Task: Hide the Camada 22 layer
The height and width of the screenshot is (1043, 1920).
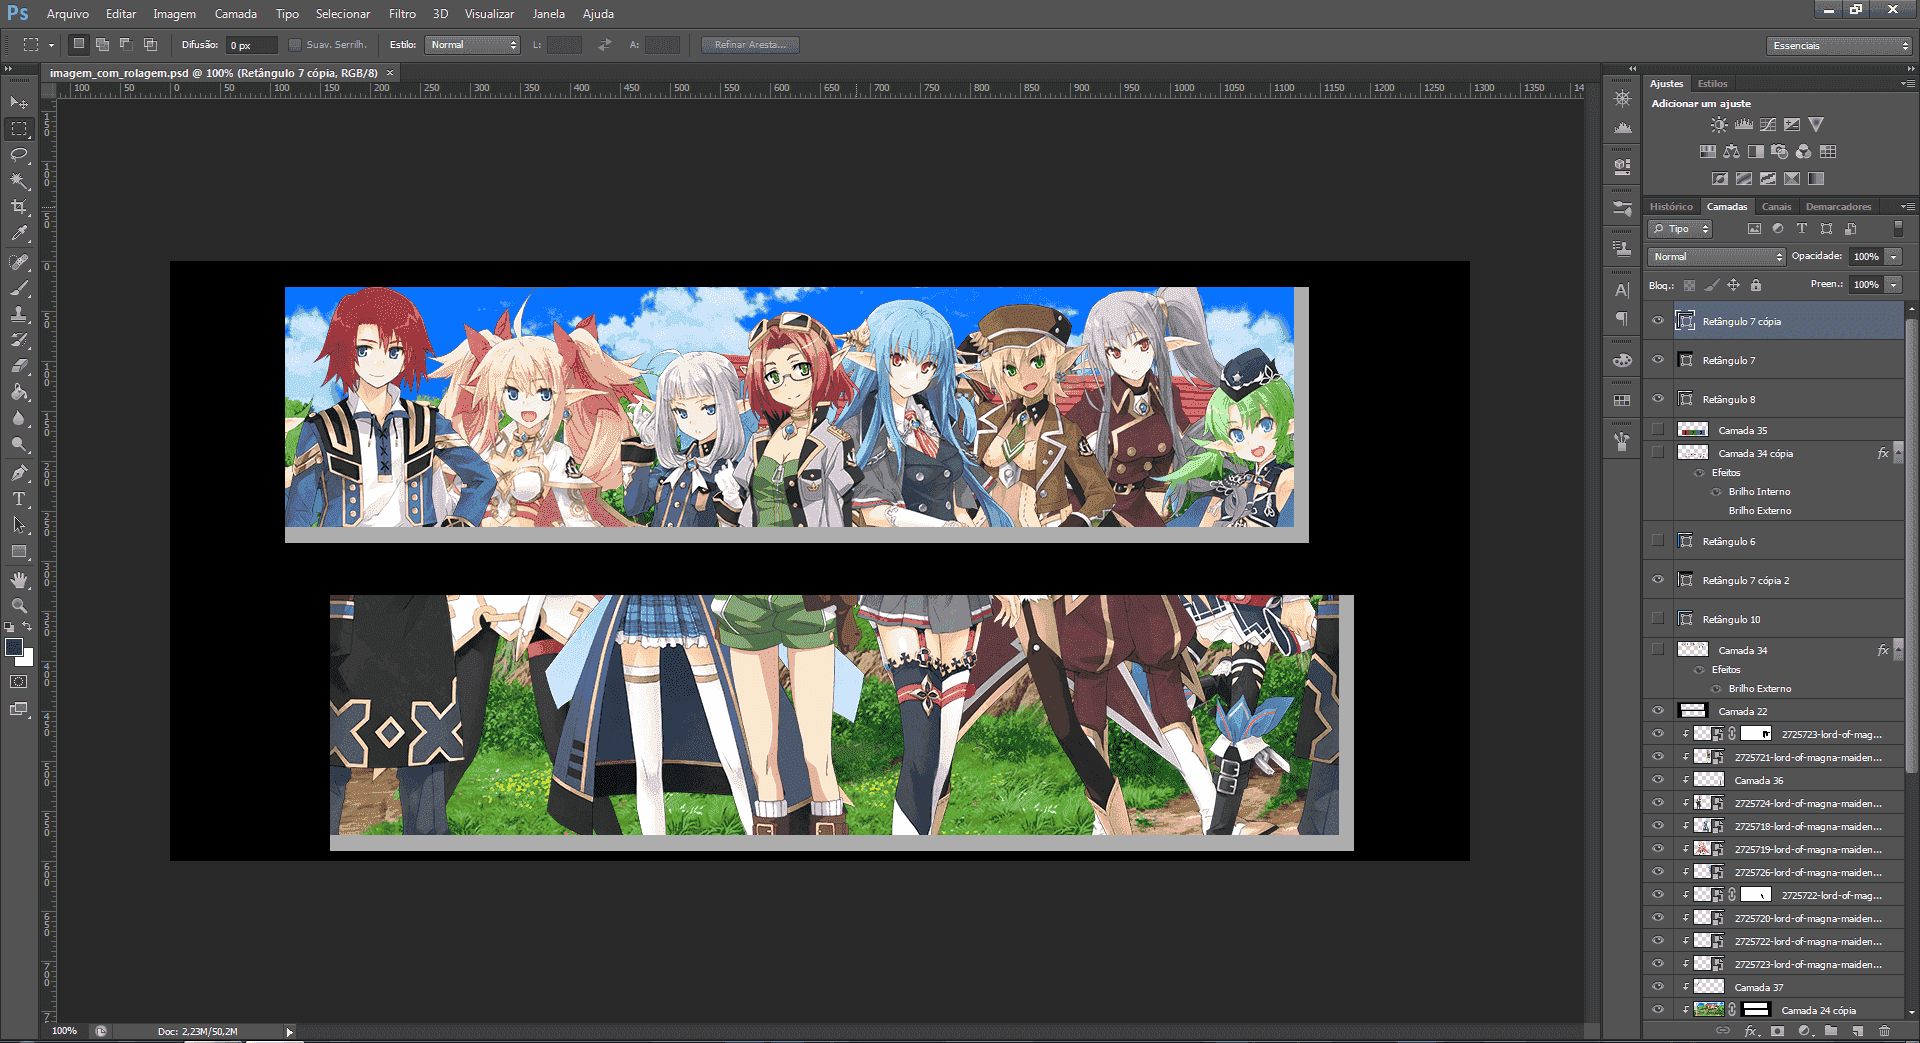Action: pos(1658,711)
